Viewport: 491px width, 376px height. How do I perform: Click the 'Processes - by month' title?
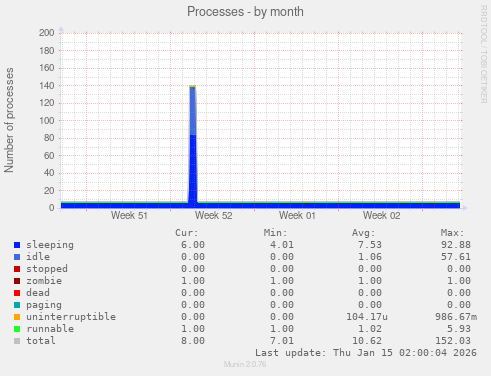pyautogui.click(x=245, y=12)
